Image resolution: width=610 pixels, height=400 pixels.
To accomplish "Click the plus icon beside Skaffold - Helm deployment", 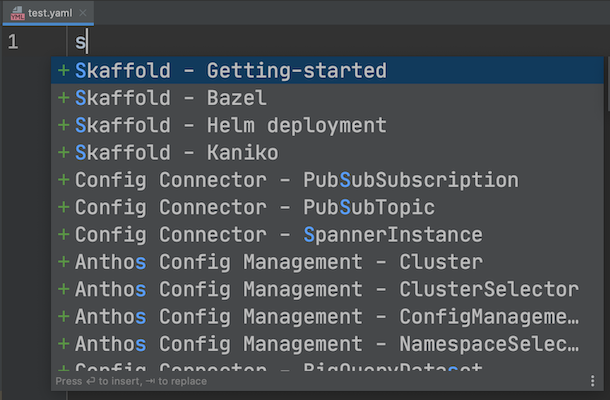I will tap(64, 126).
